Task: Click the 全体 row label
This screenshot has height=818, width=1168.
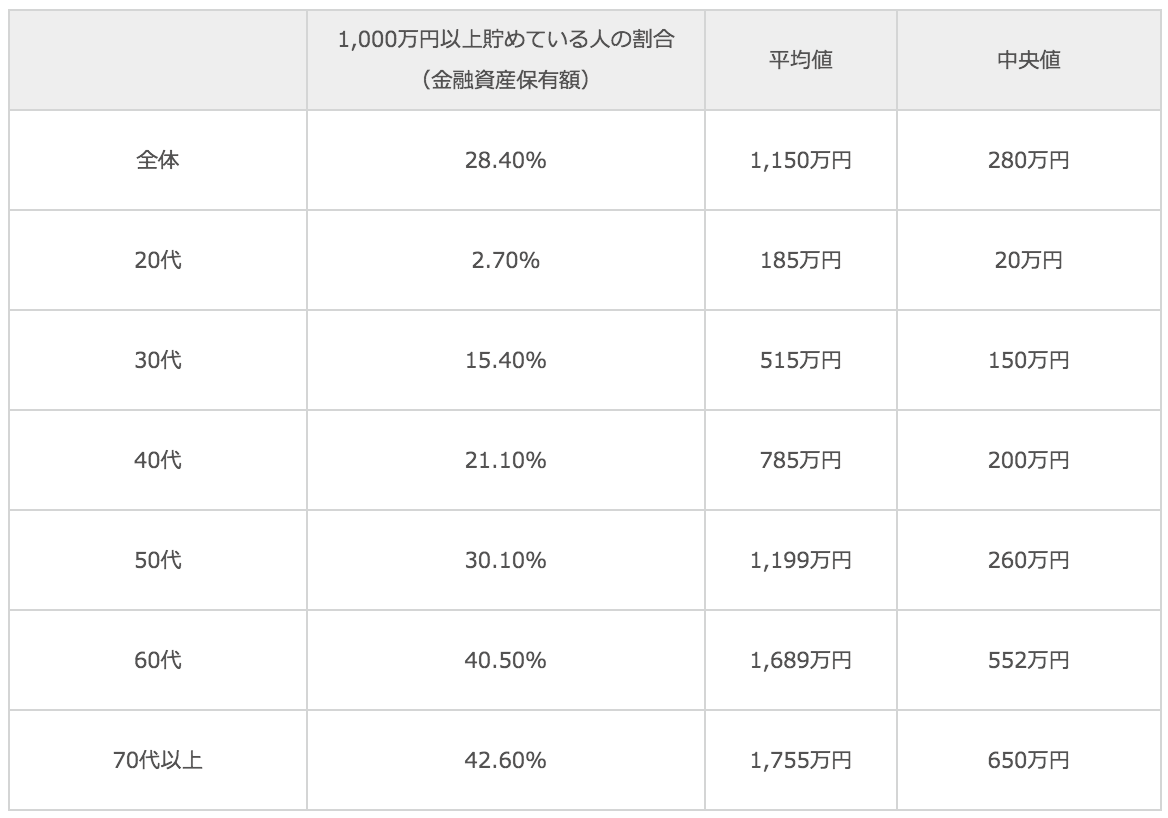Action: [158, 160]
